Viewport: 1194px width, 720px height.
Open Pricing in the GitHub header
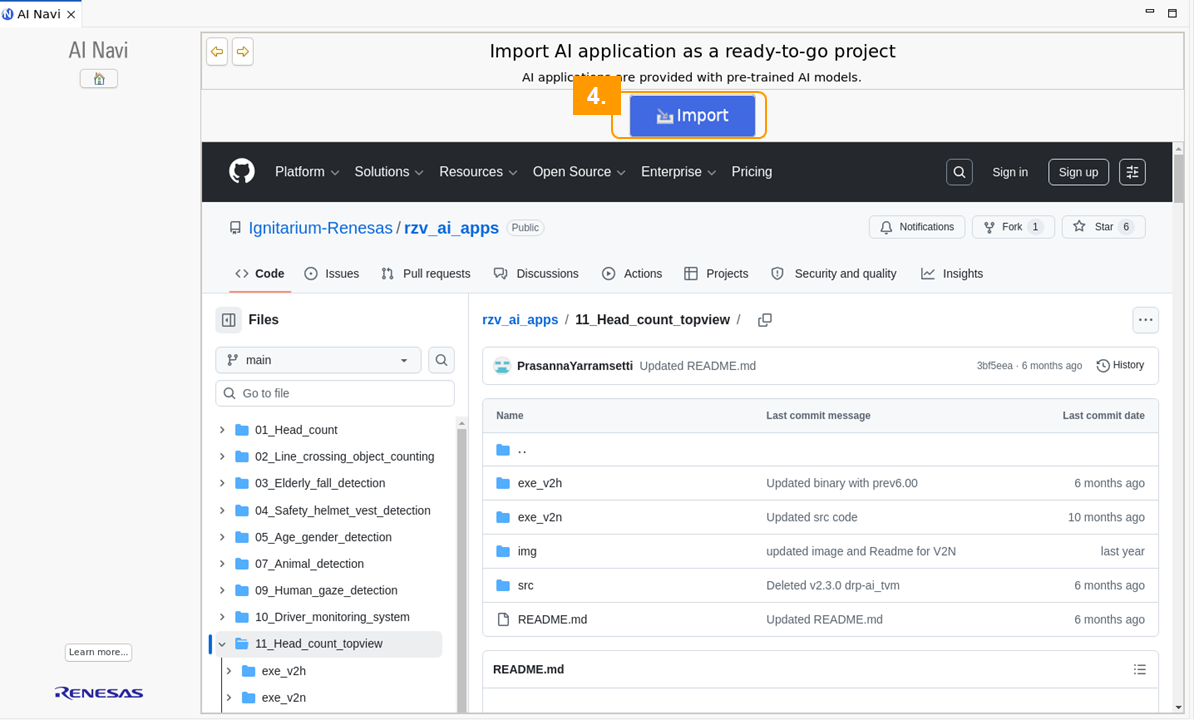pyautogui.click(x=752, y=172)
